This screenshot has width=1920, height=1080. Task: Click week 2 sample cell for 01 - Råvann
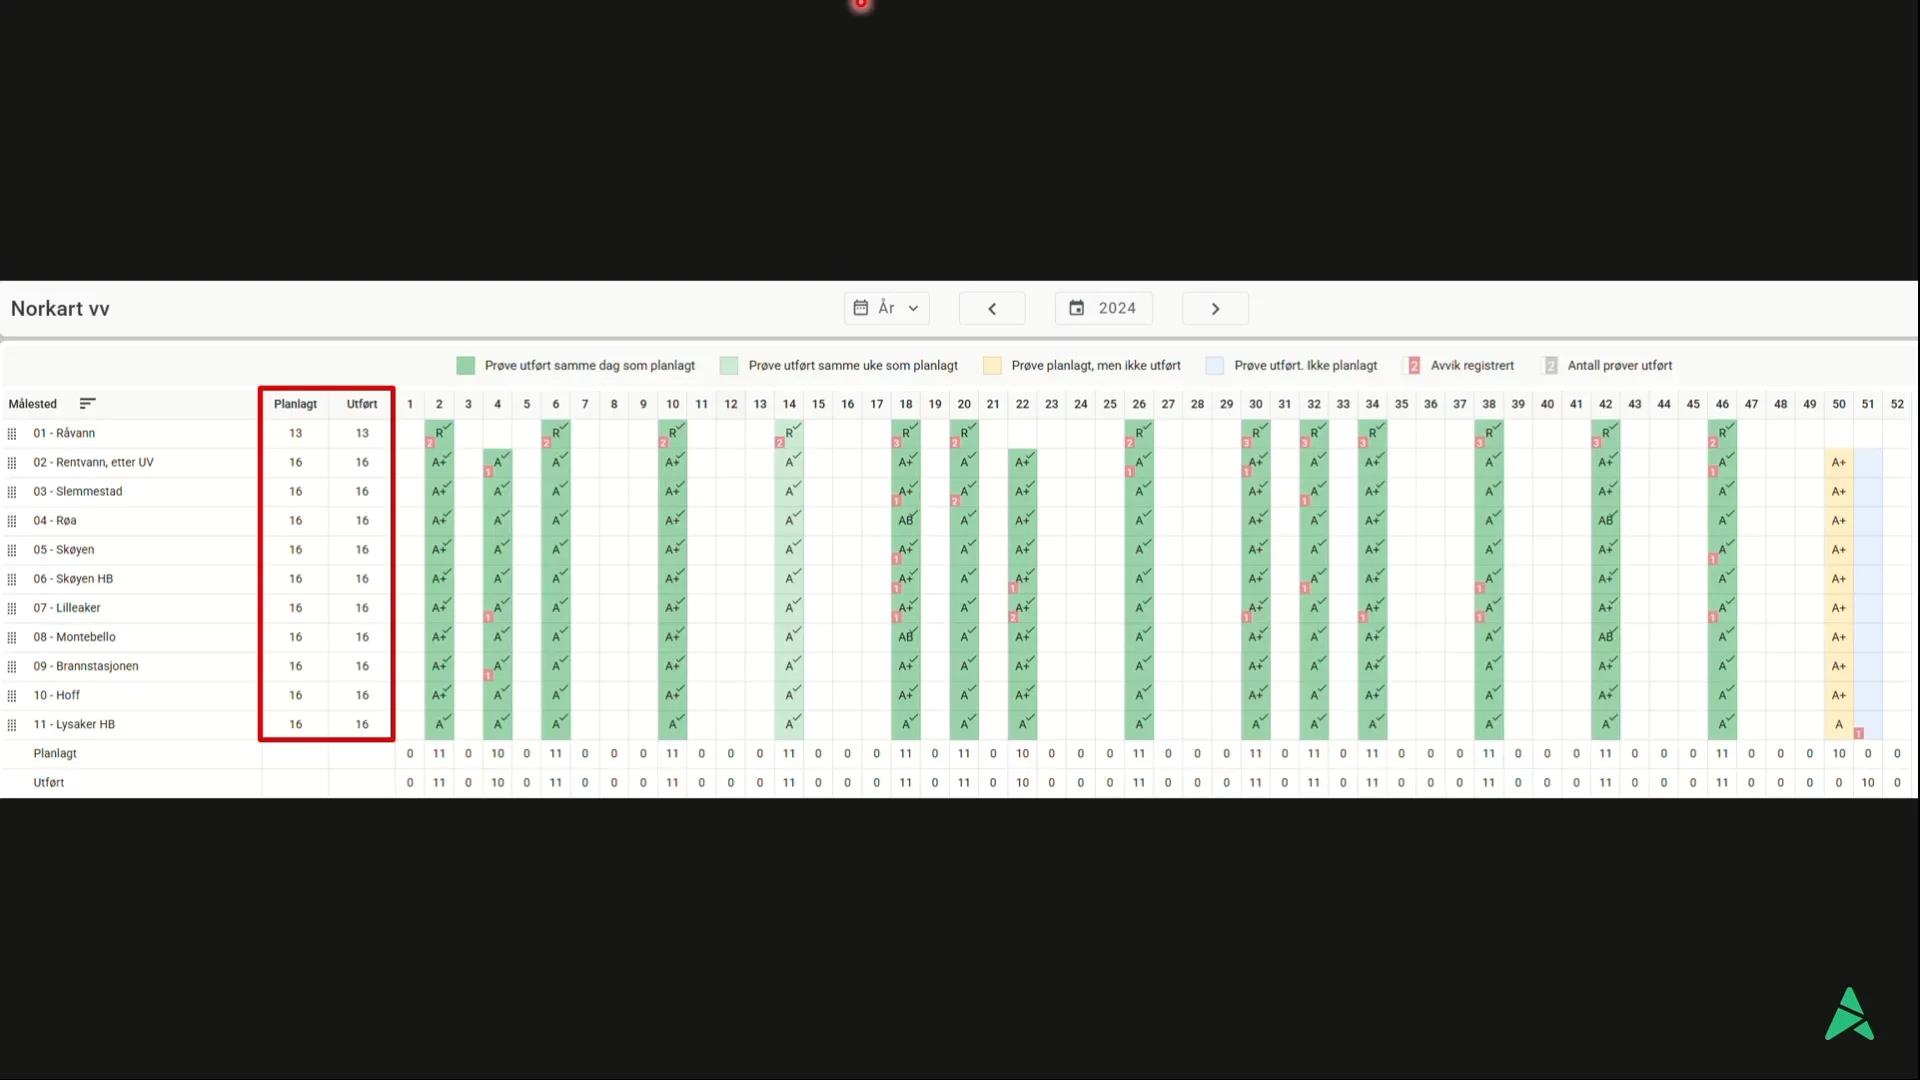click(x=439, y=434)
